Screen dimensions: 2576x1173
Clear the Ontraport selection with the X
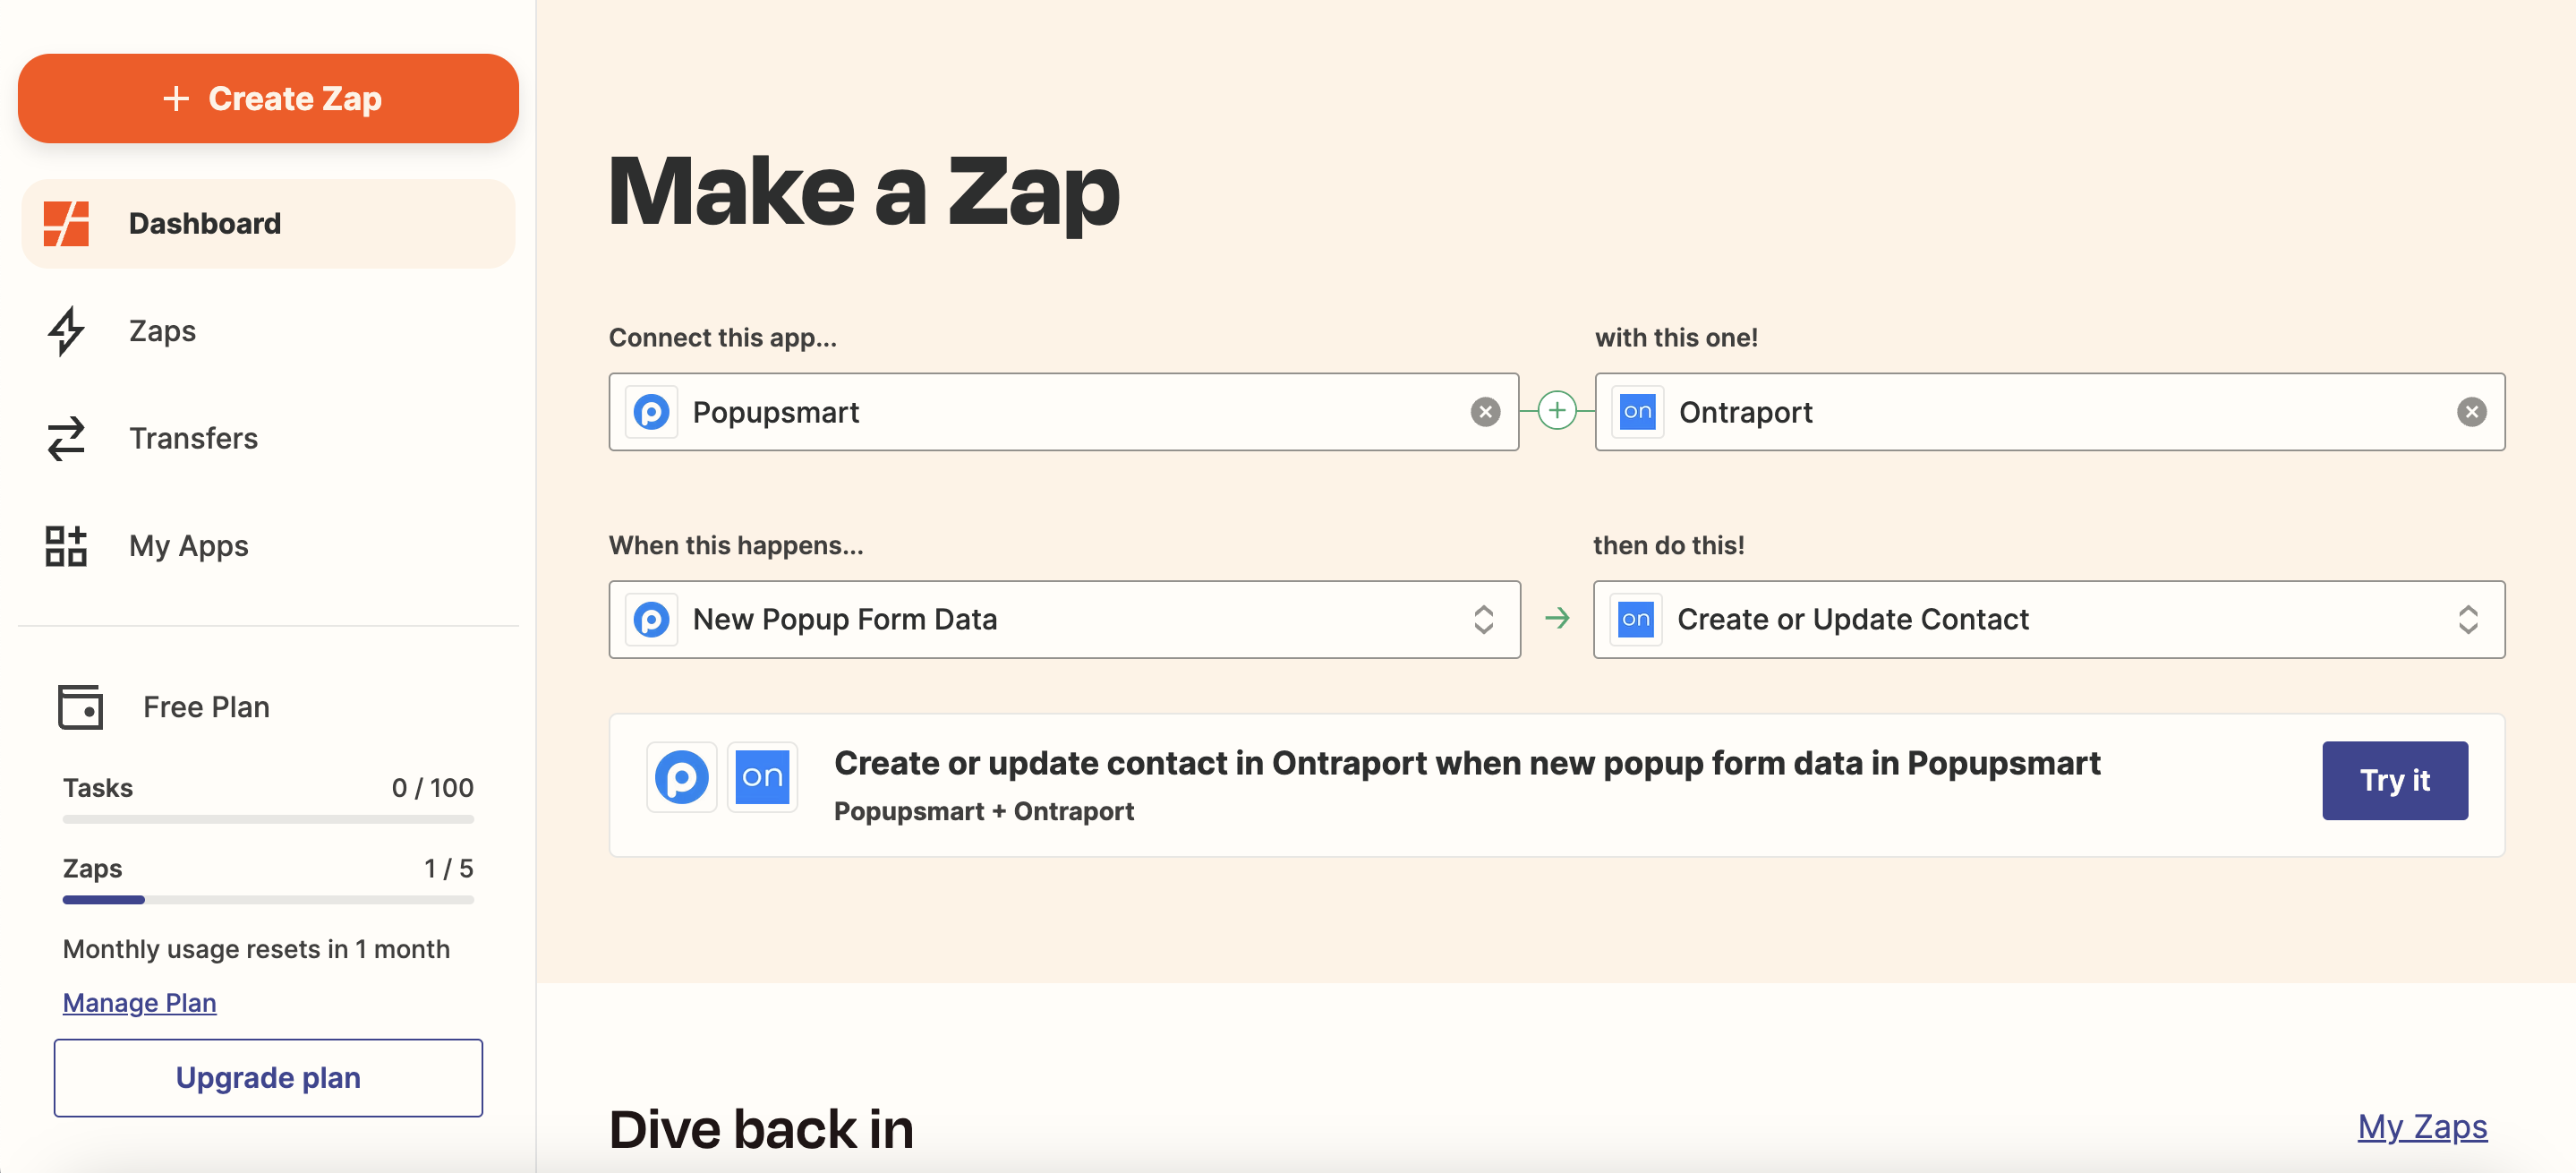[2471, 411]
